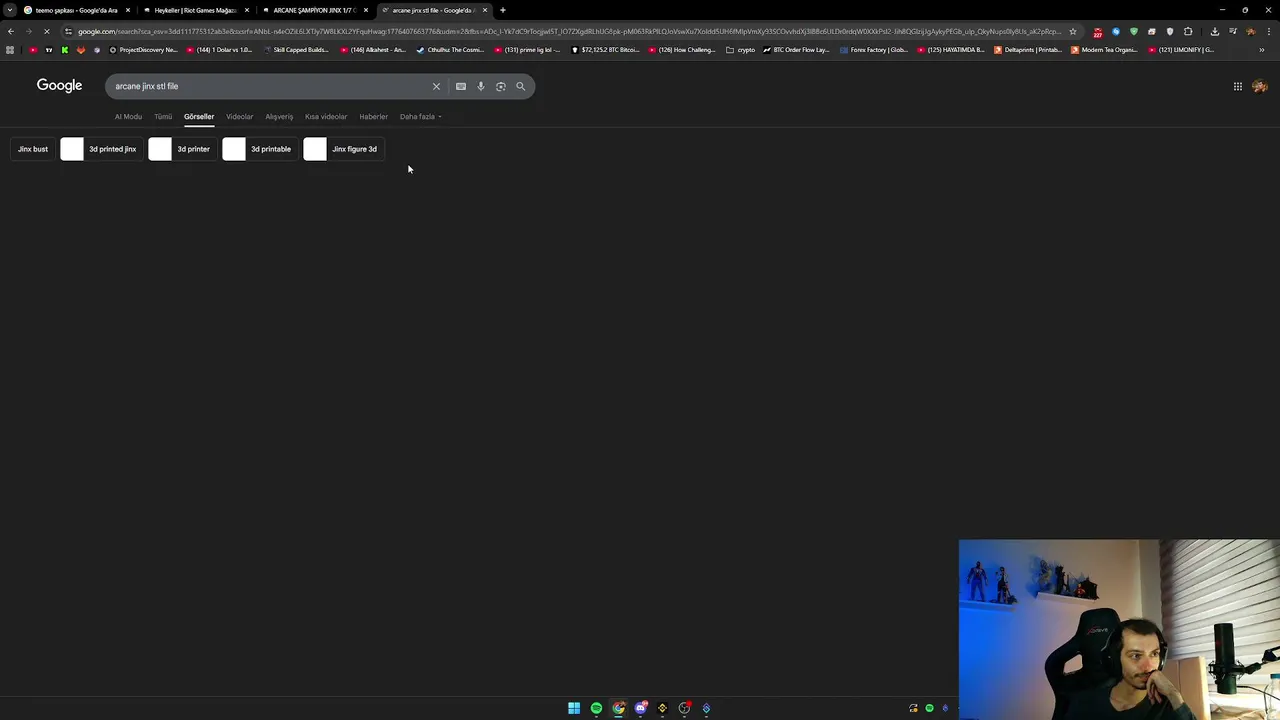Close the teemo şapkası tab
Image resolution: width=1280 pixels, height=720 pixels.
click(x=128, y=10)
